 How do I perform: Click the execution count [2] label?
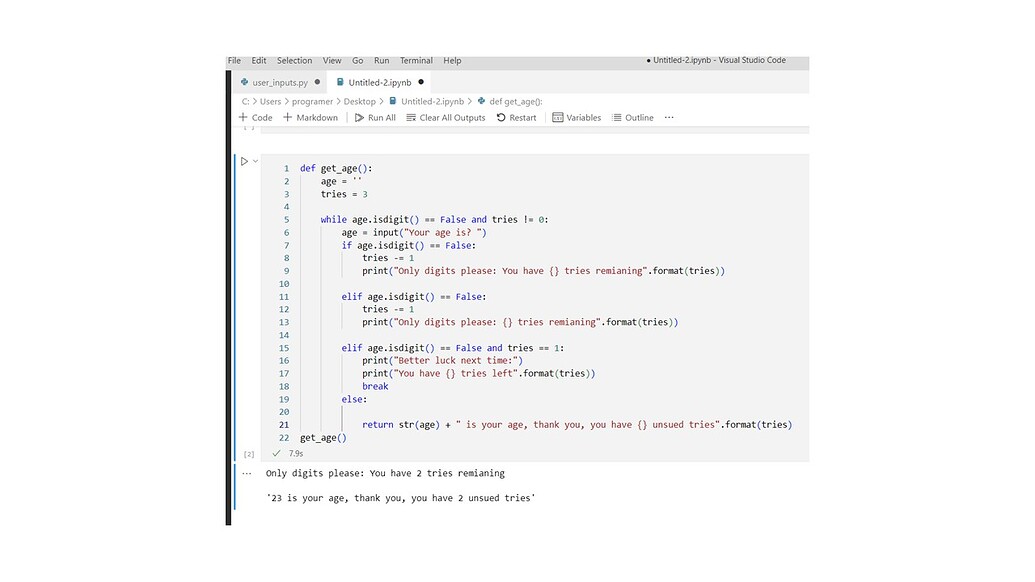(x=249, y=454)
